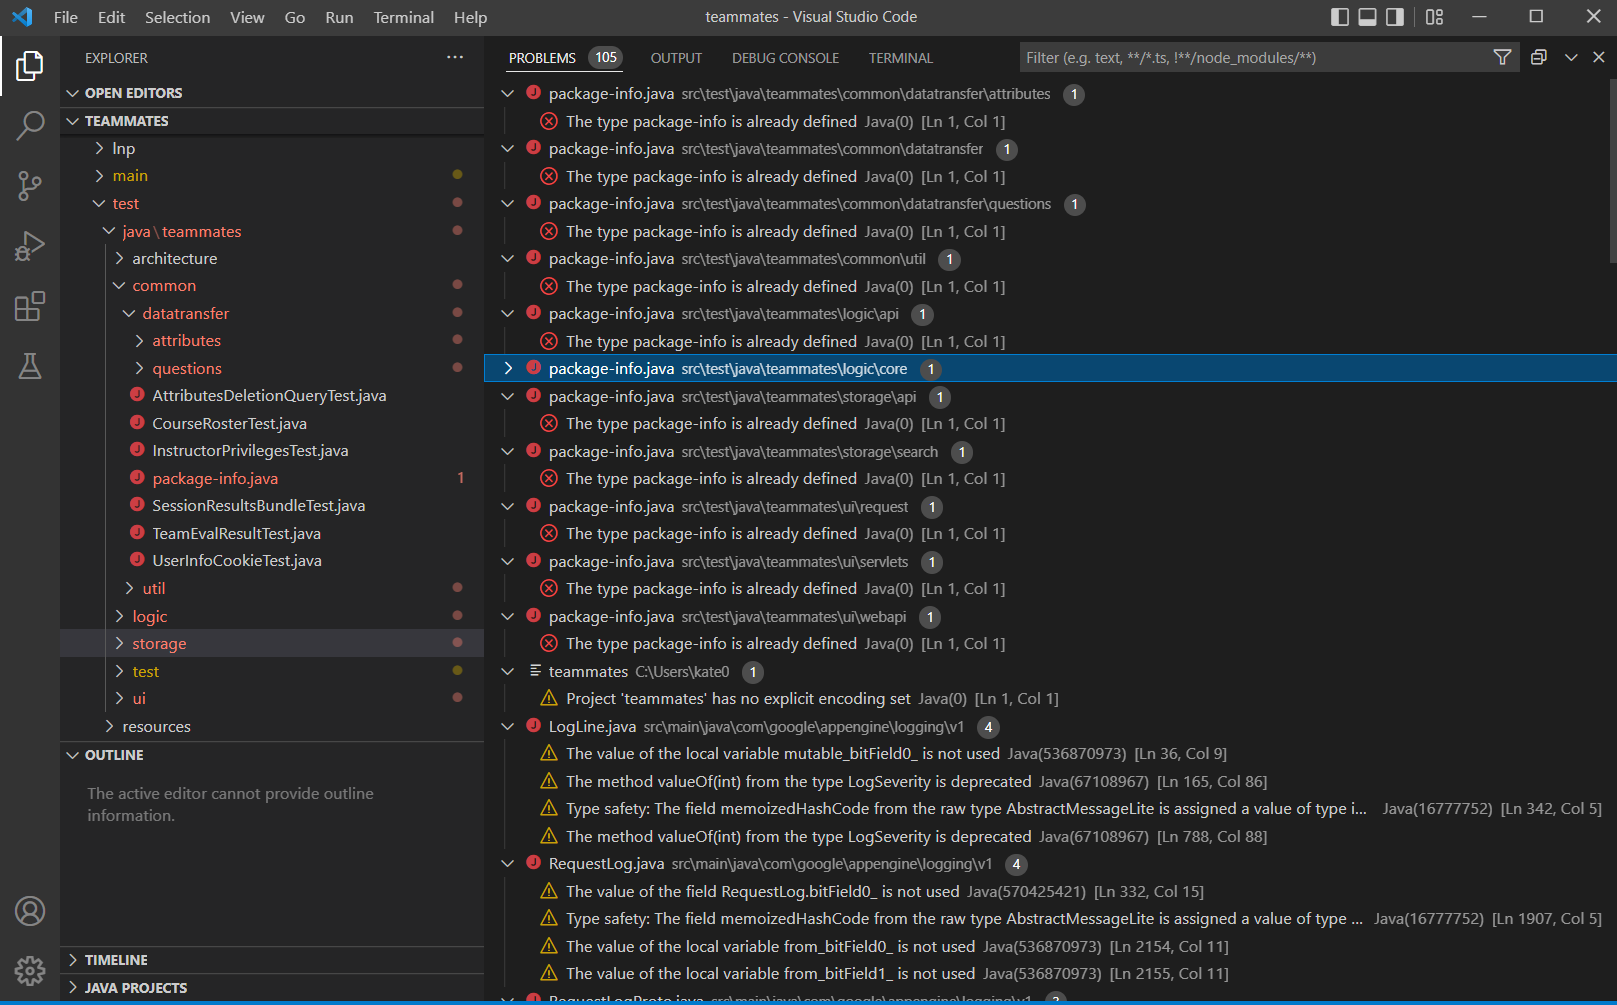Screen dimensions: 1617x1005
Task: Click the Customize Layout icon in title bar
Action: point(1434,17)
